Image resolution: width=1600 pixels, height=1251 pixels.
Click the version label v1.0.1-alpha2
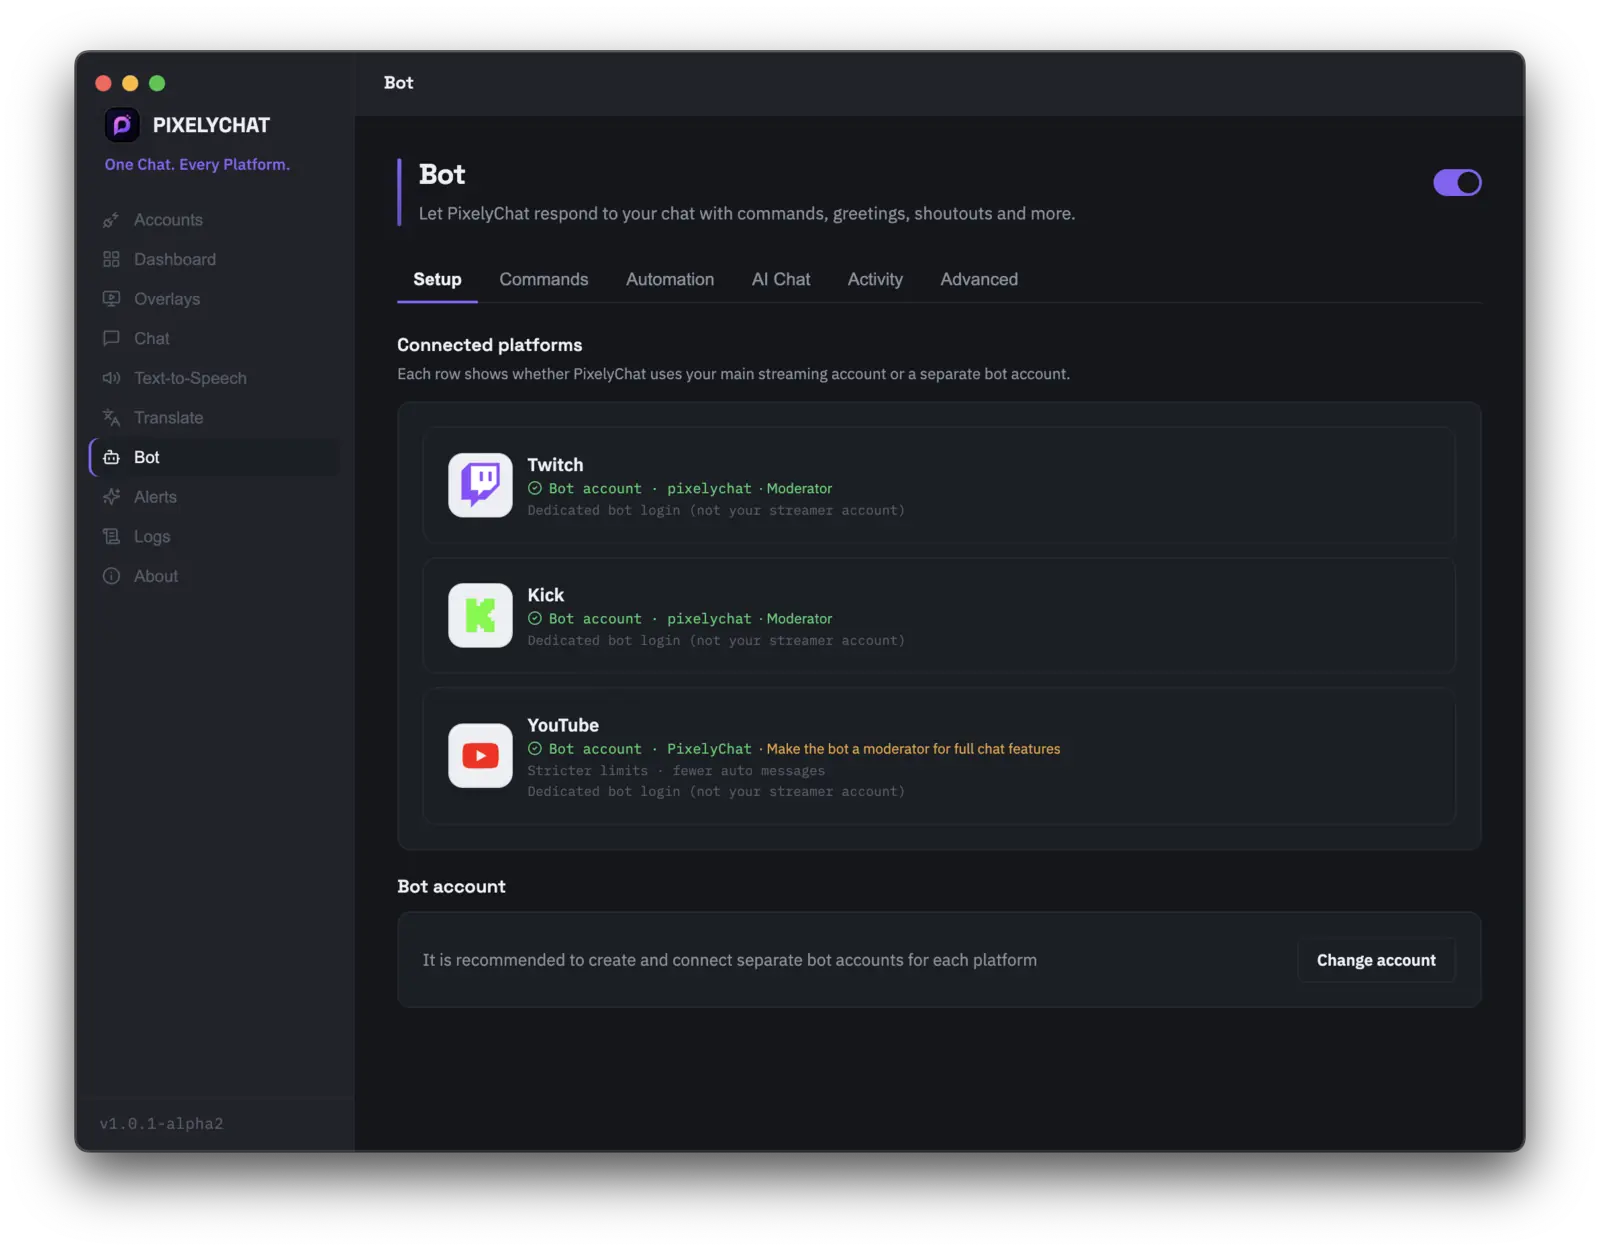coord(161,1123)
